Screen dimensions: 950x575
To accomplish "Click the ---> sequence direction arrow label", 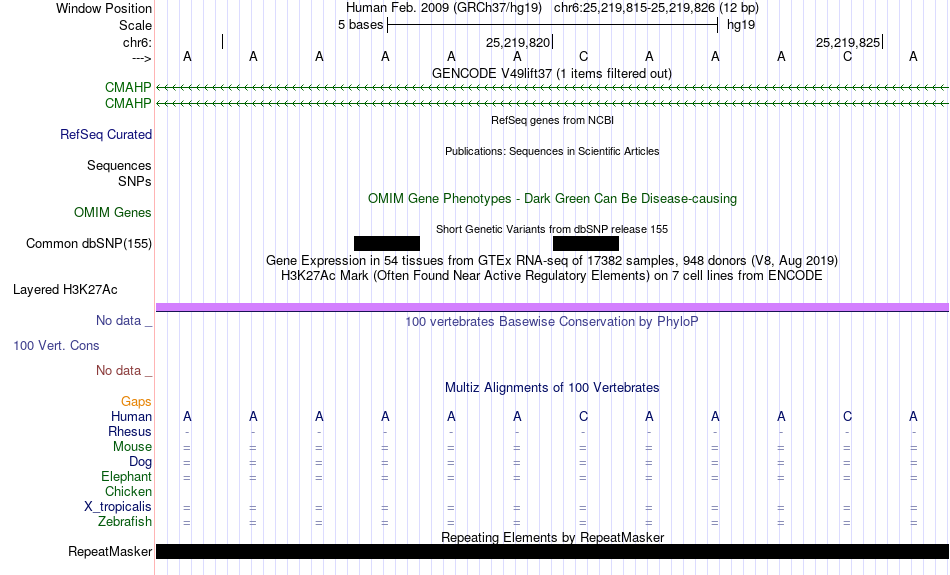I will (x=141, y=58).
